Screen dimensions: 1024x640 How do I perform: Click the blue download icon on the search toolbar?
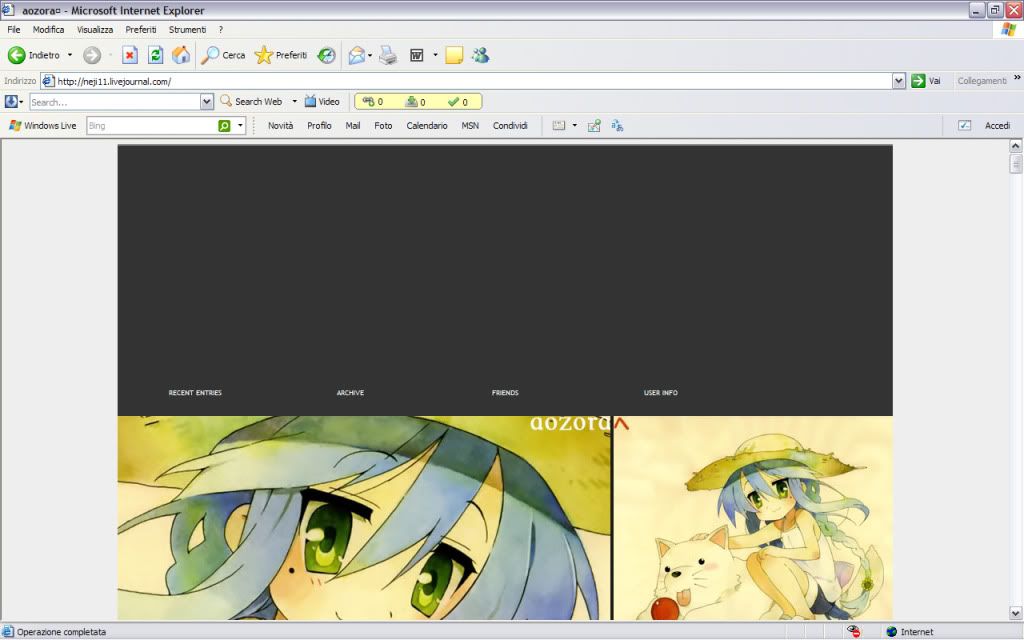point(10,102)
